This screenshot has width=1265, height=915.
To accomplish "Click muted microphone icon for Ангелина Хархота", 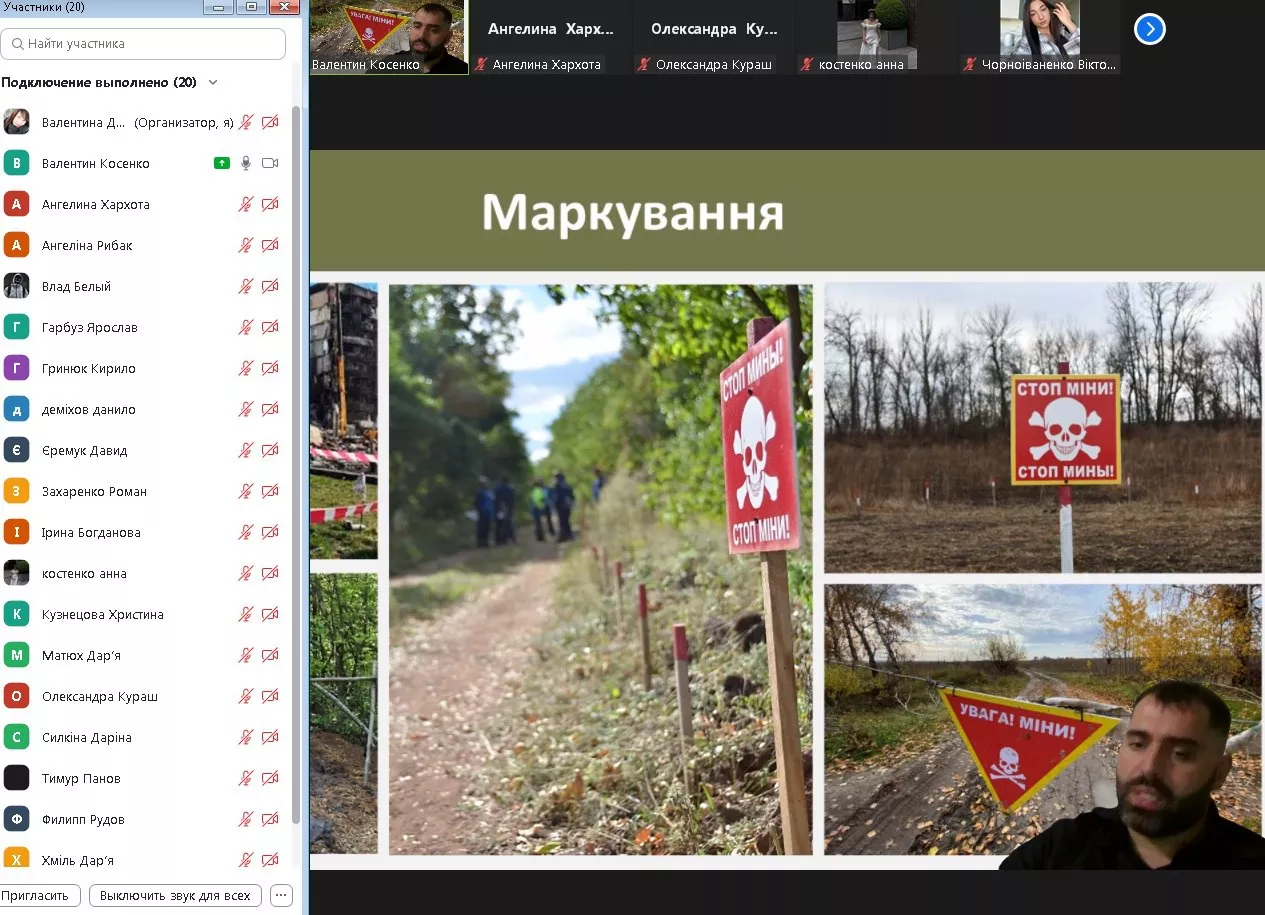I will [x=246, y=204].
